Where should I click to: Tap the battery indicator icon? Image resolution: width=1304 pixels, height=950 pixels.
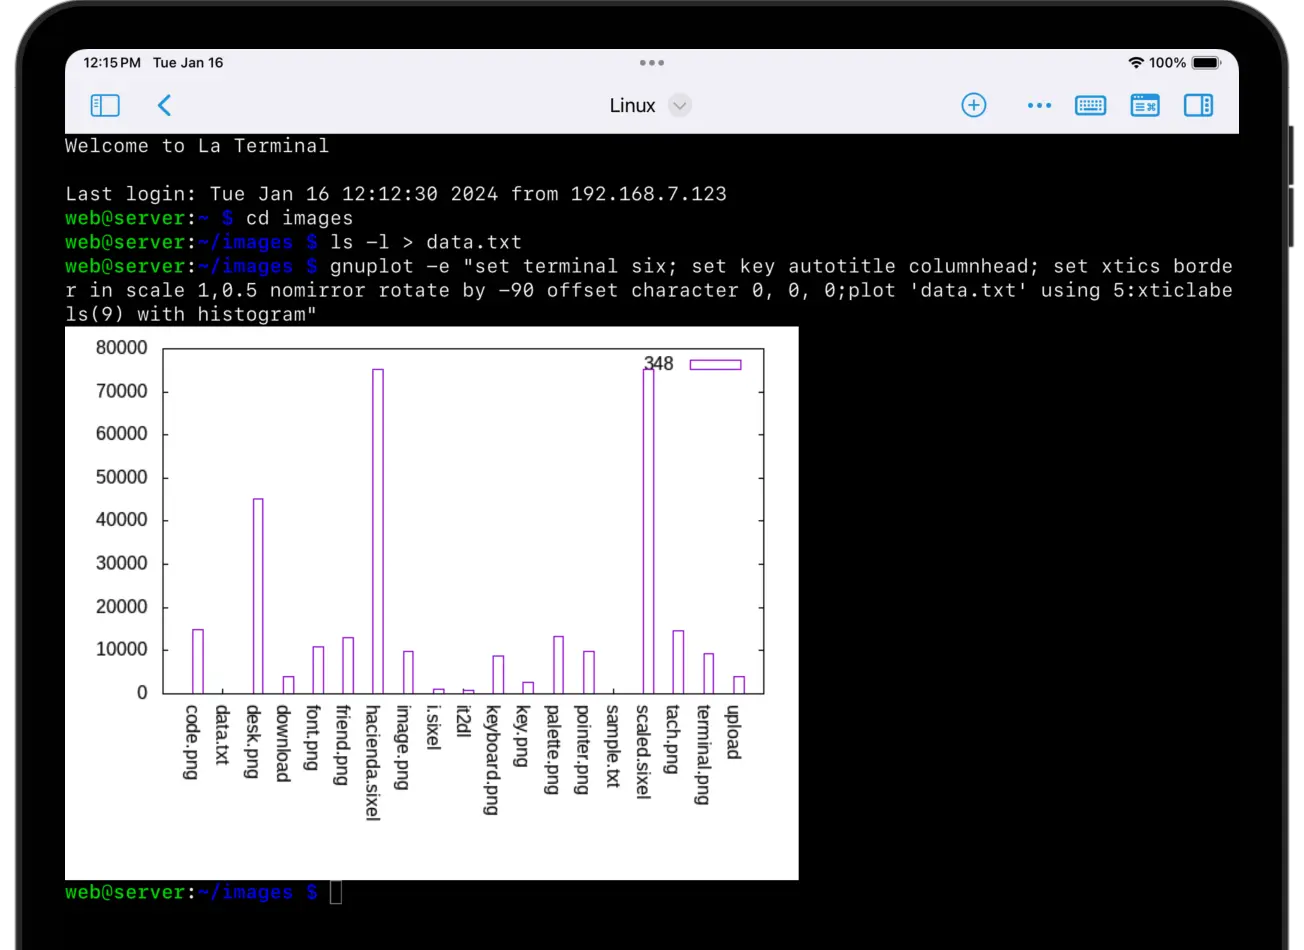click(1206, 62)
